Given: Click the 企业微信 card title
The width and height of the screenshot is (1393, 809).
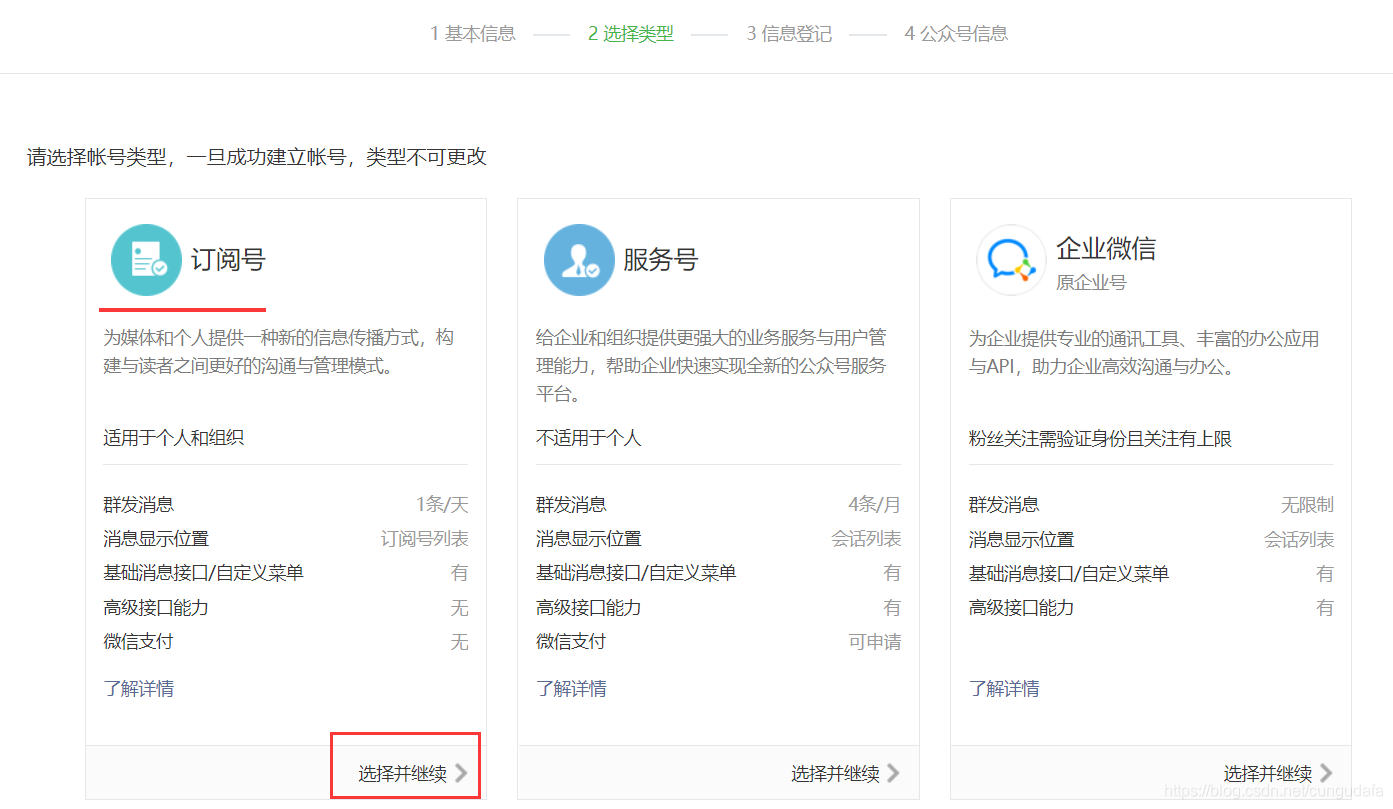Looking at the screenshot, I should click(1106, 248).
